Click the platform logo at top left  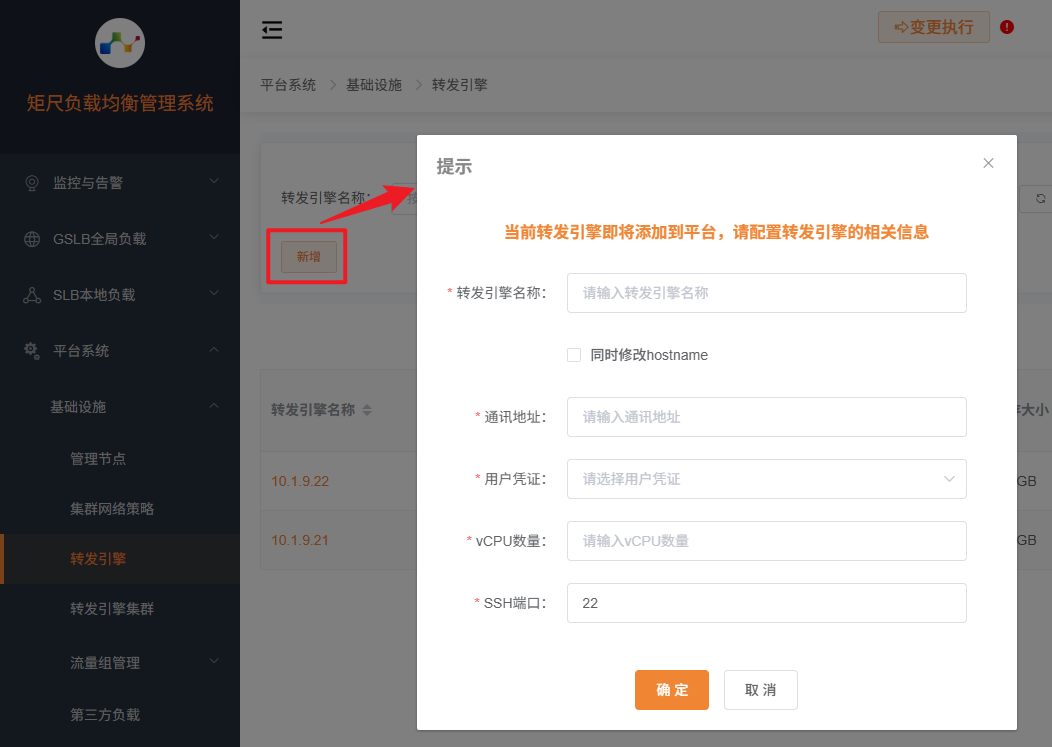119,43
